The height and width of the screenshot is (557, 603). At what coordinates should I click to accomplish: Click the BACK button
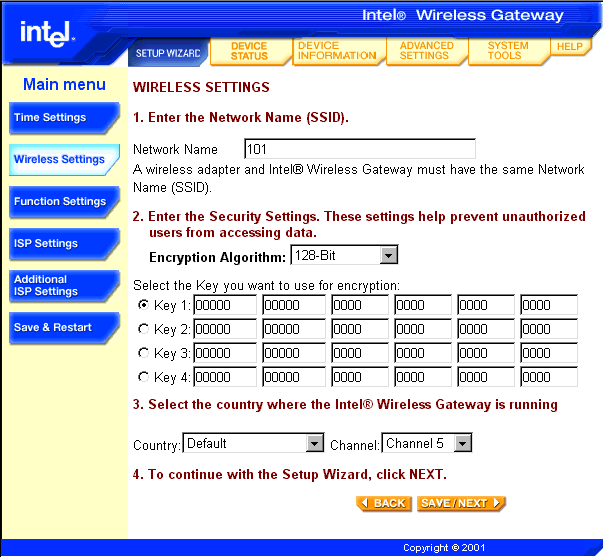(x=384, y=503)
